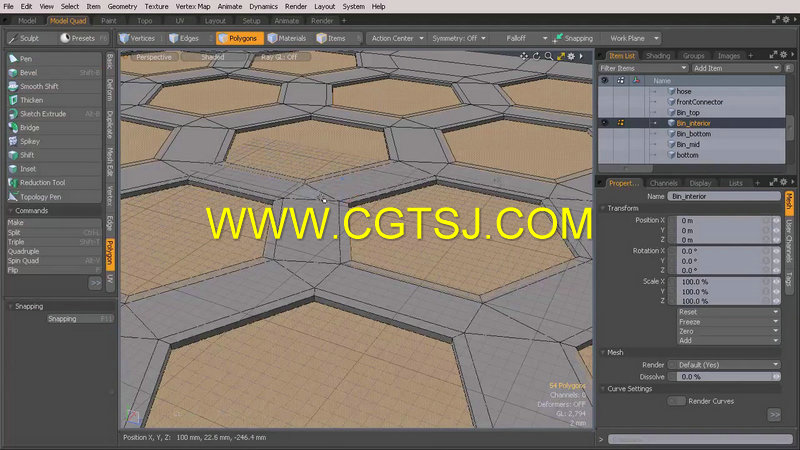This screenshot has width=800, height=450.
Task: Open layout settings gear at top right
Action: click(786, 19)
